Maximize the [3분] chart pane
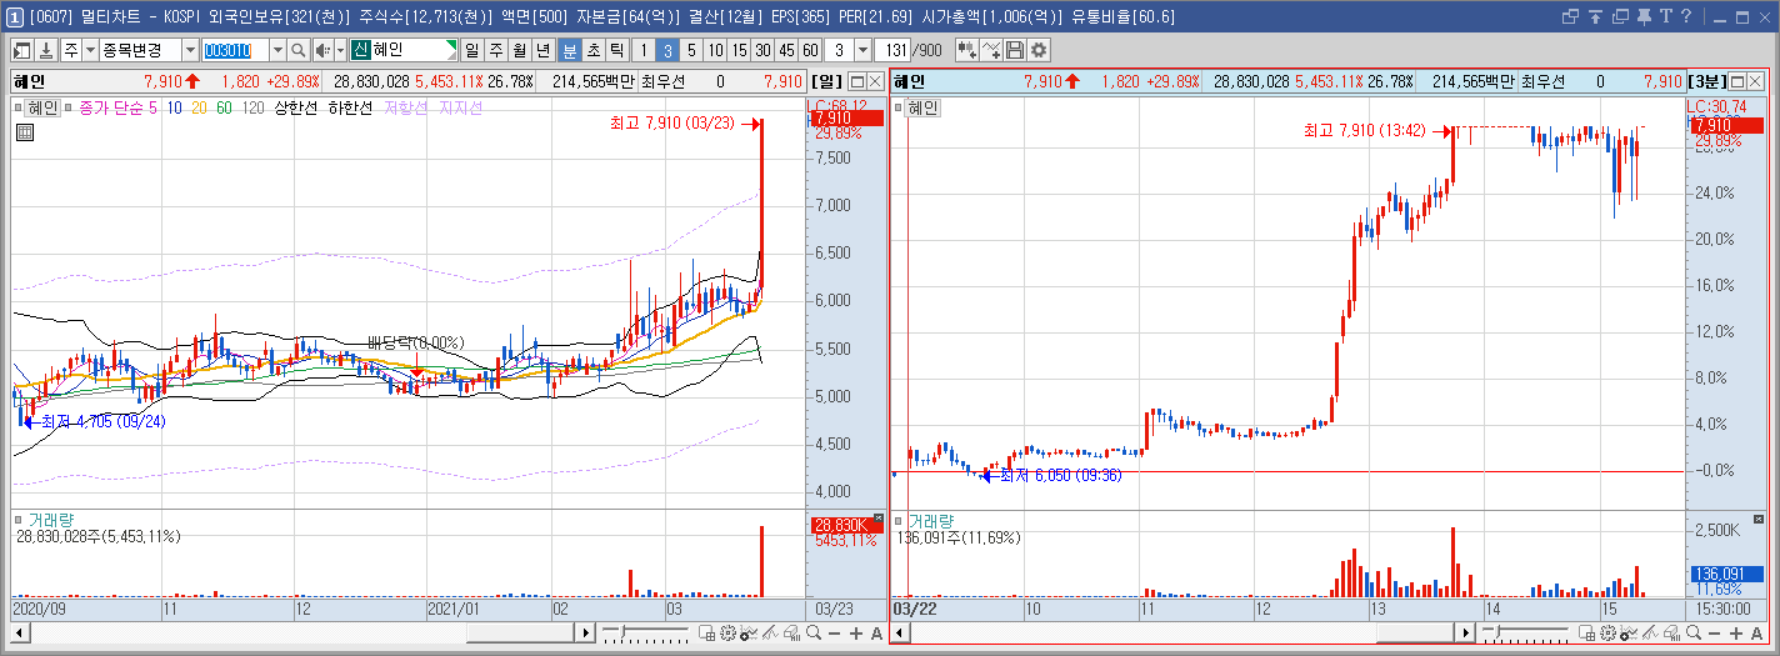 pos(1737,82)
